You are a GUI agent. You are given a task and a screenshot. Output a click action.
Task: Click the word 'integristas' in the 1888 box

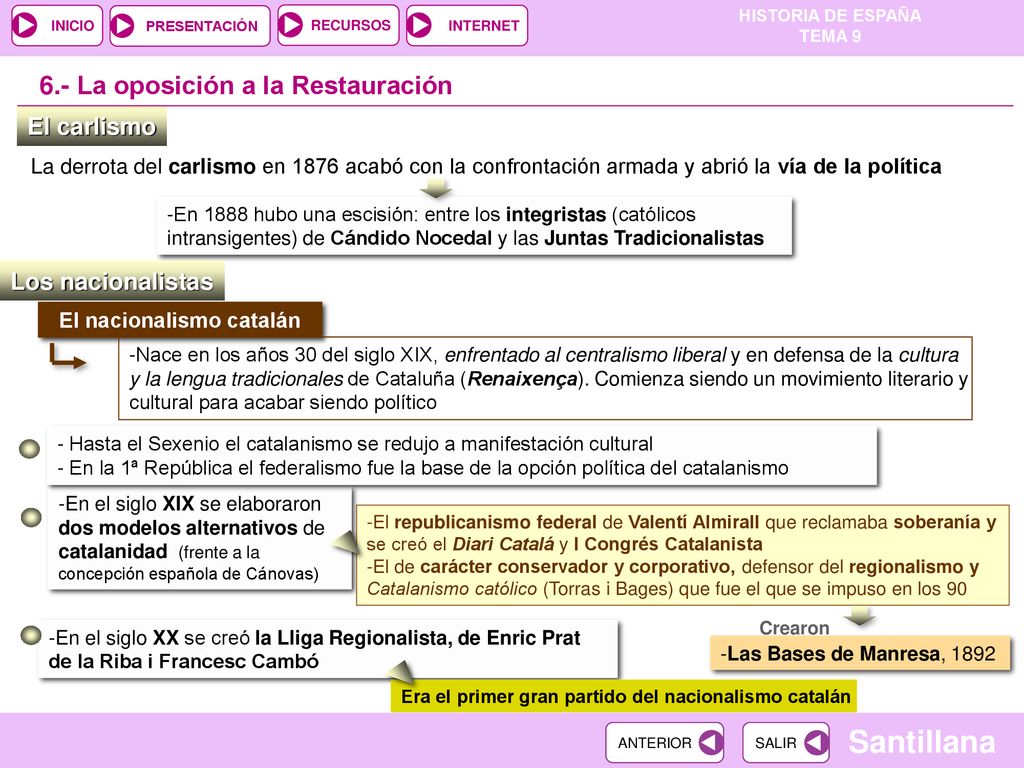(x=556, y=214)
